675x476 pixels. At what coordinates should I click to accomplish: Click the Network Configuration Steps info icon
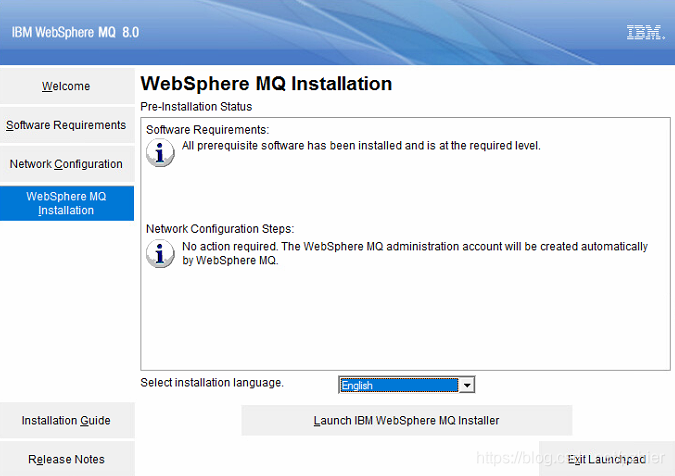click(160, 253)
